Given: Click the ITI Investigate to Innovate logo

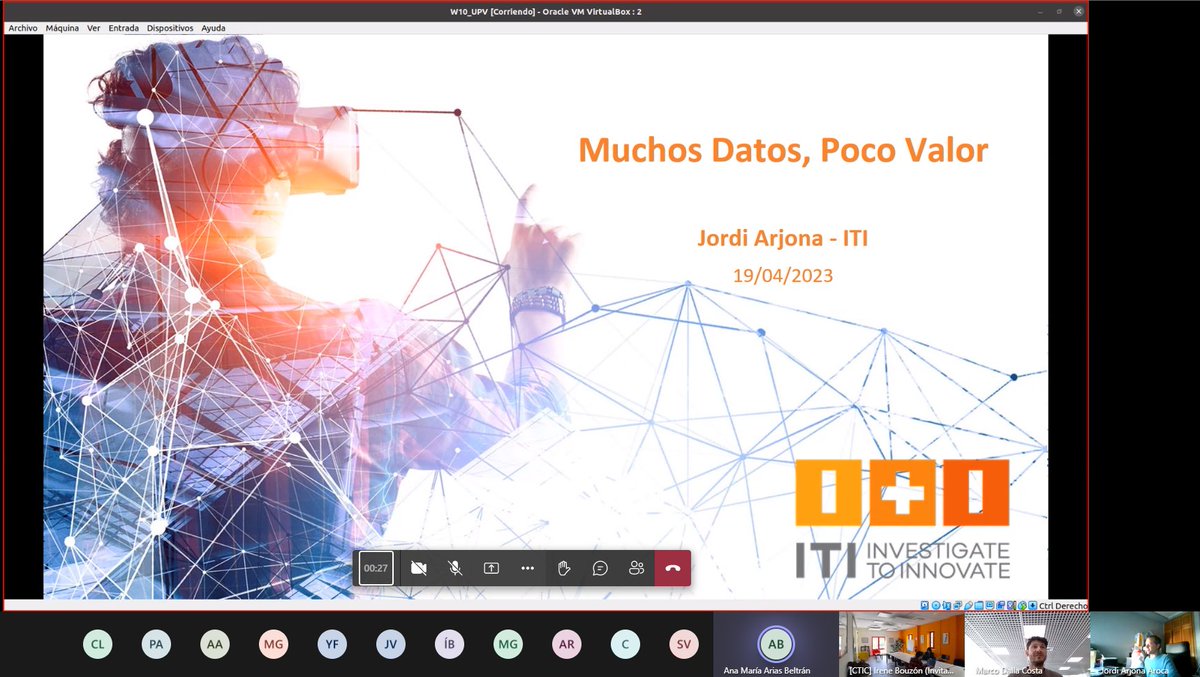Looking at the screenshot, I should click(902, 519).
